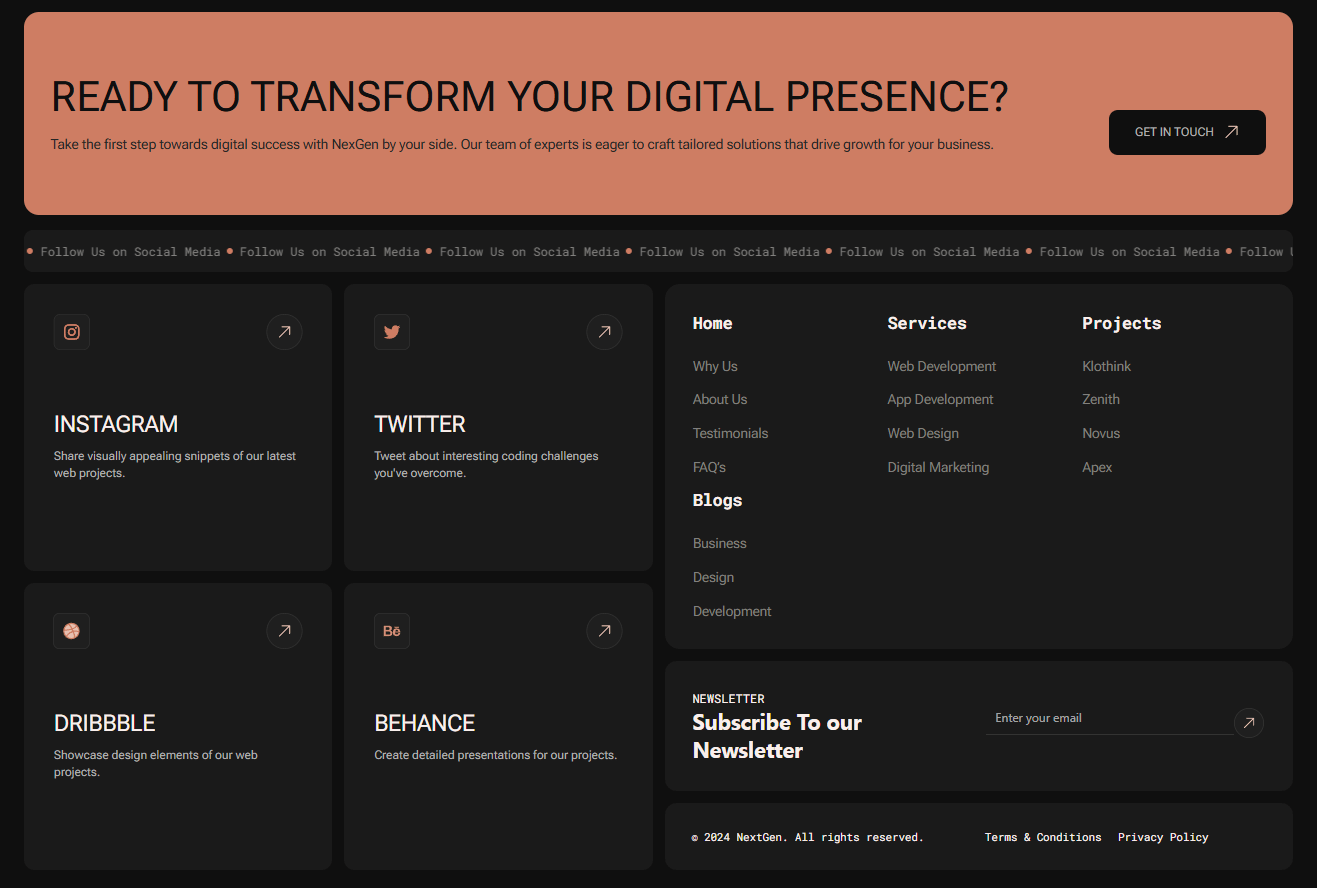Click the Subscribe To our Newsletter heading
The width and height of the screenshot is (1317, 888).
(777, 736)
